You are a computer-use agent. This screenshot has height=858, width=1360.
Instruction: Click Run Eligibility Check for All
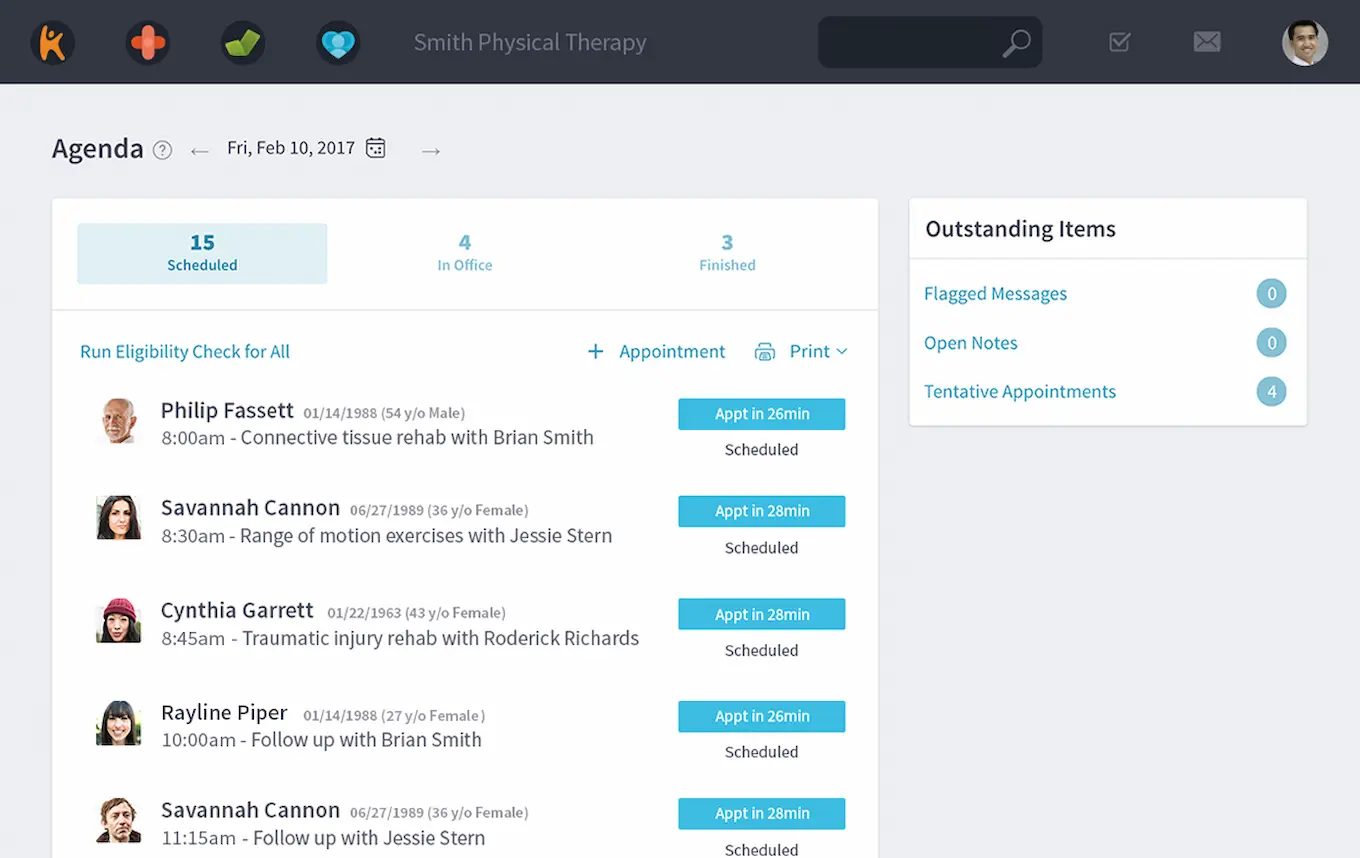click(x=185, y=351)
